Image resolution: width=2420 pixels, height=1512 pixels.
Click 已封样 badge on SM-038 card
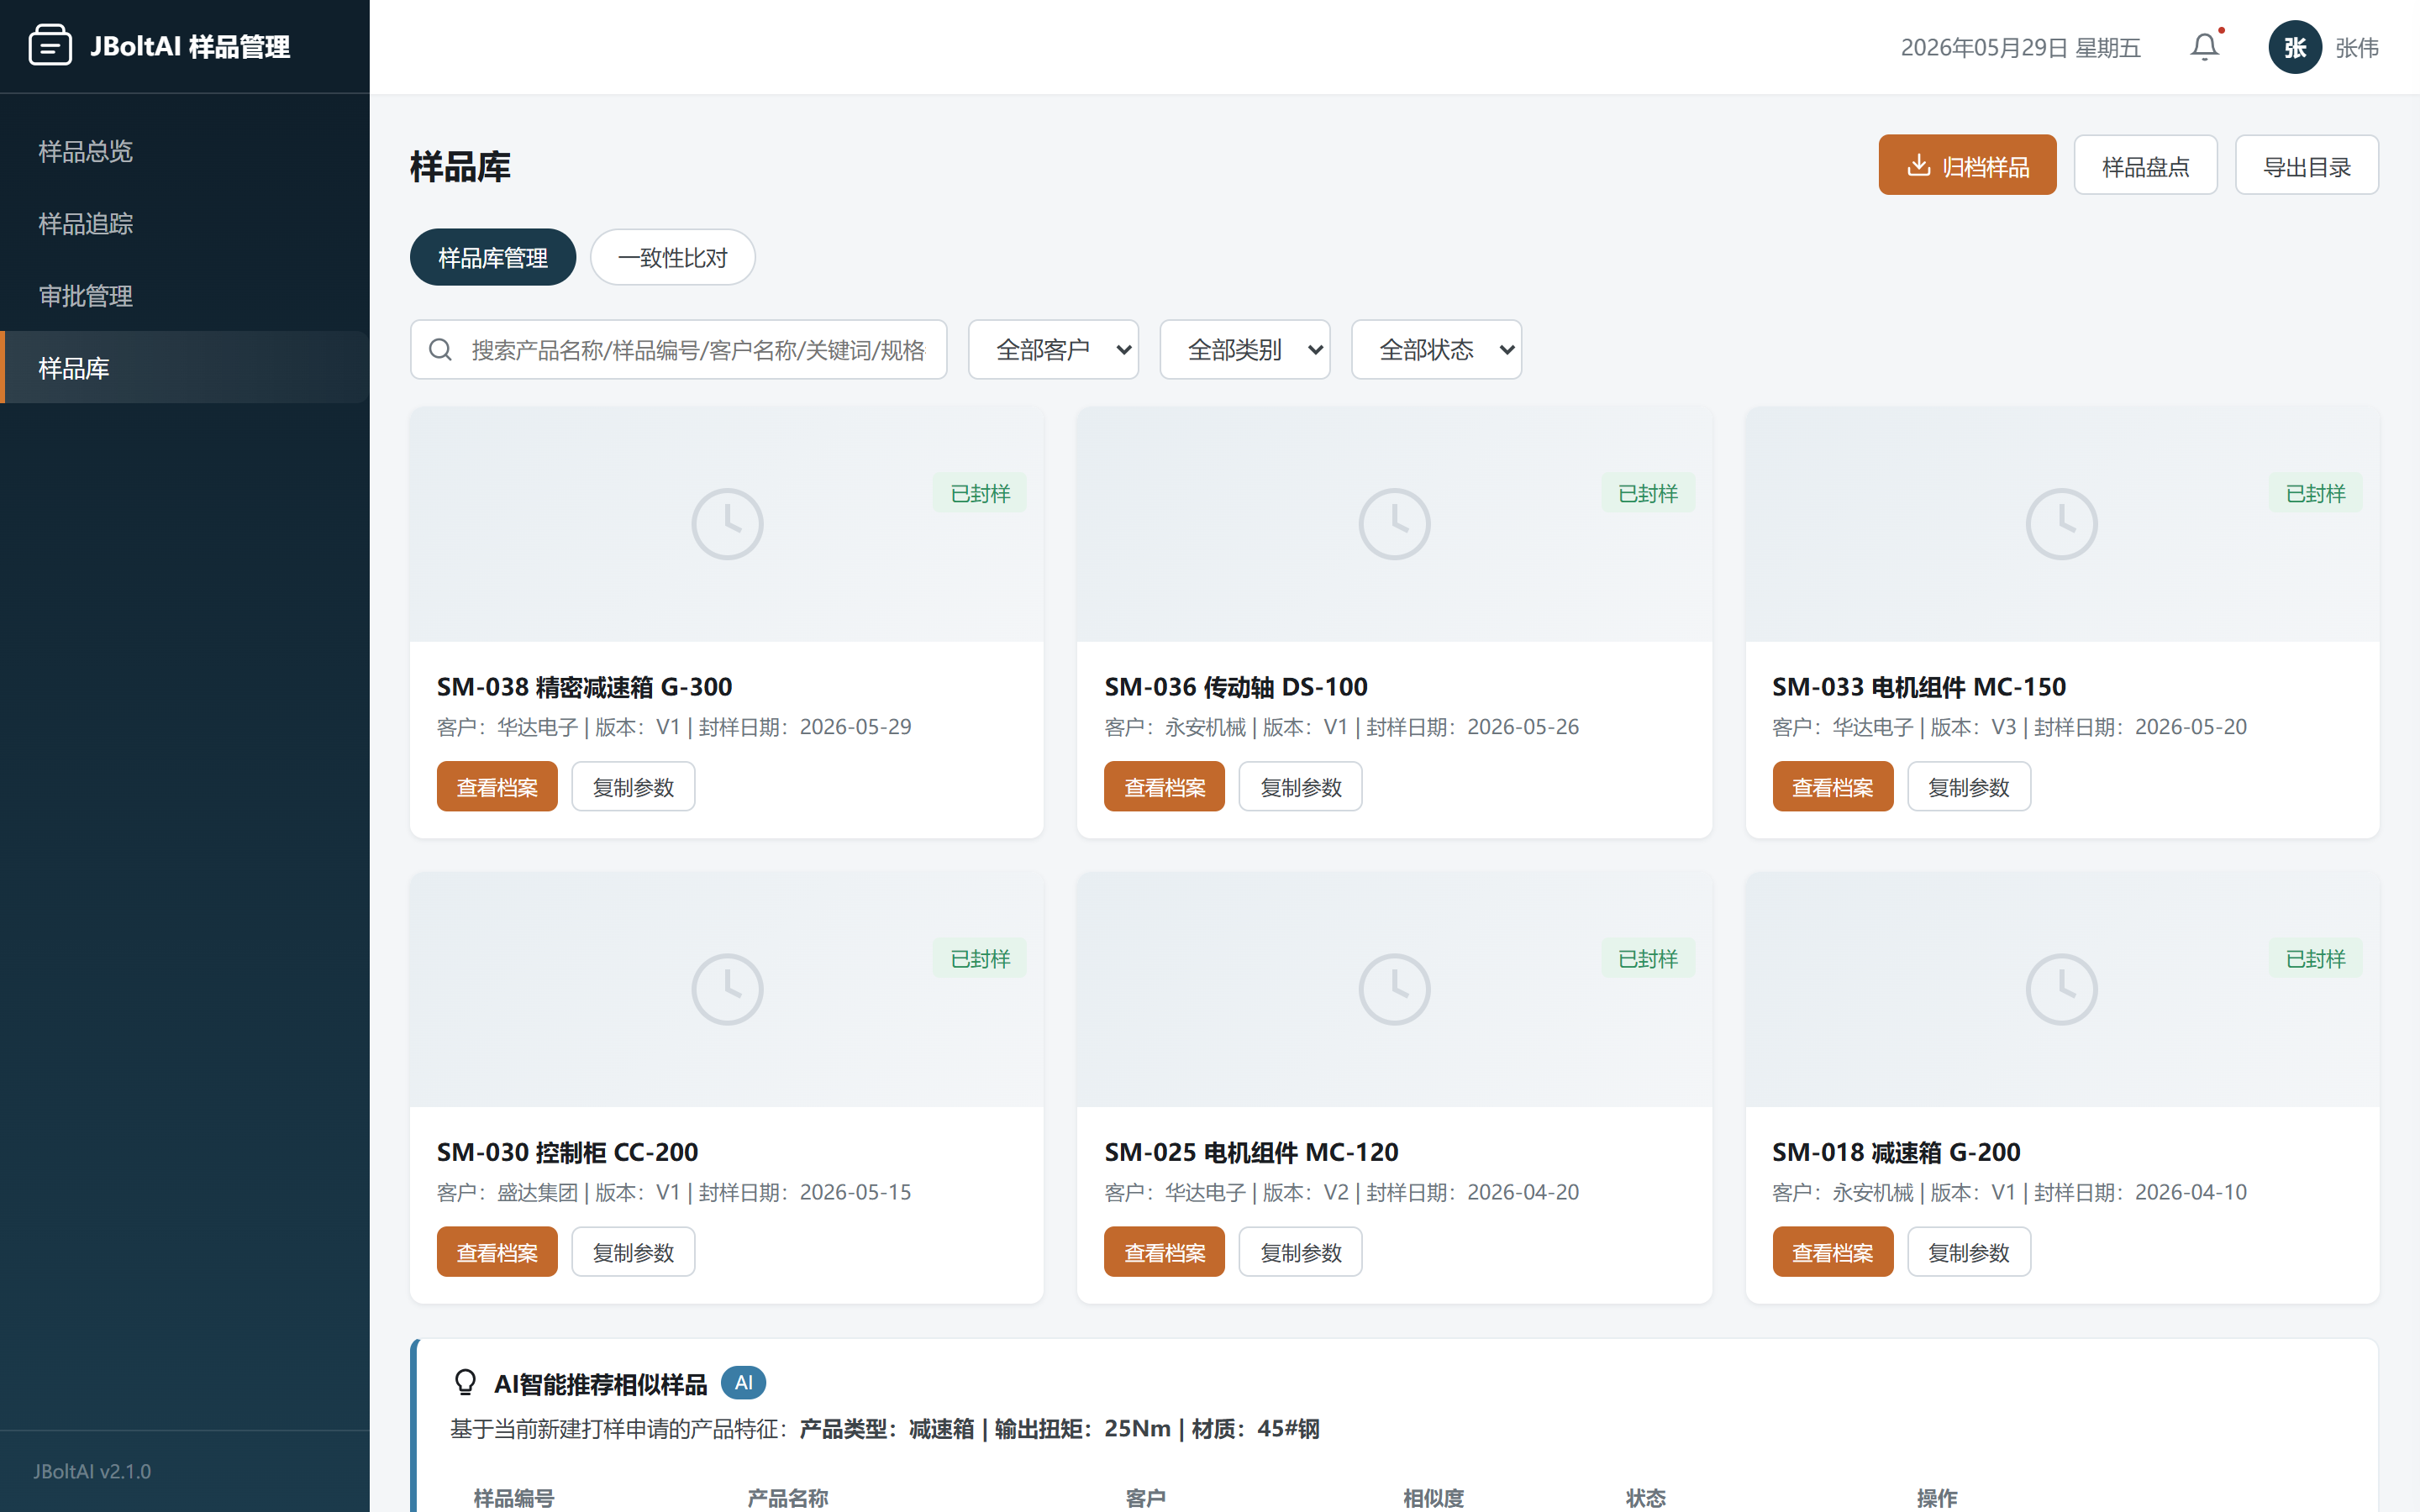pos(980,493)
